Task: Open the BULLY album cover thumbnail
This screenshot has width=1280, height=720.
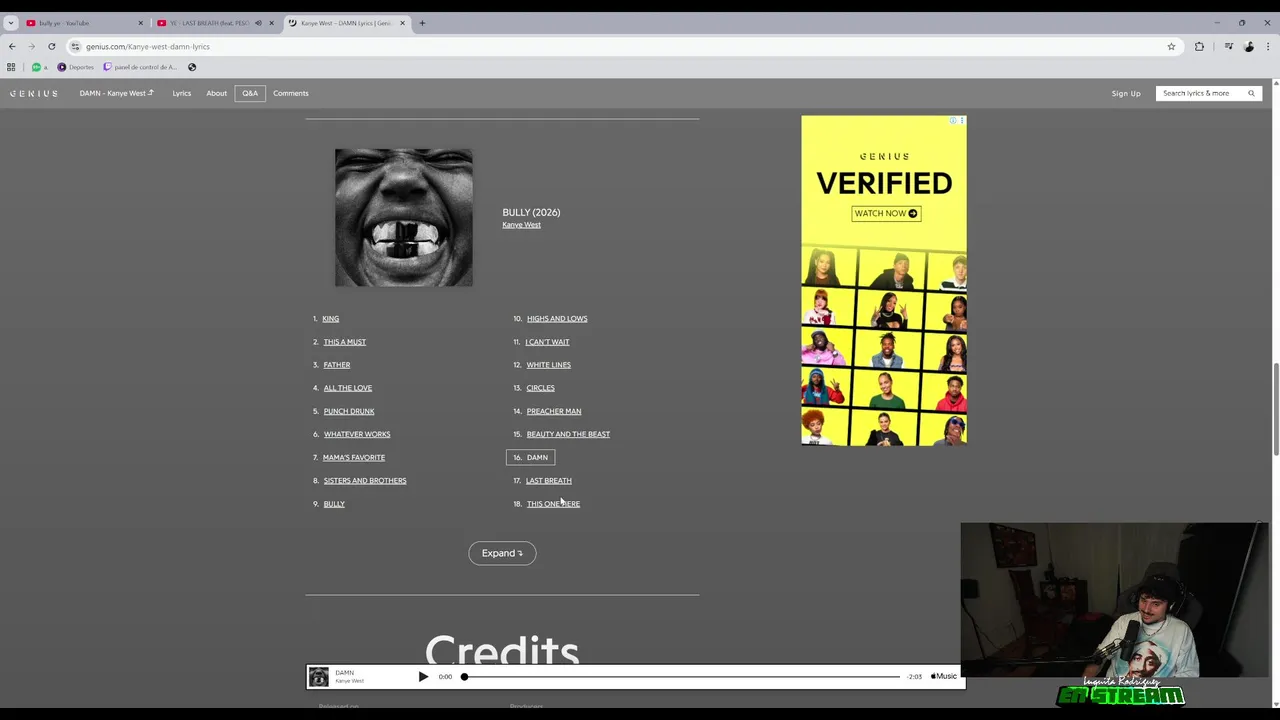Action: click(404, 218)
